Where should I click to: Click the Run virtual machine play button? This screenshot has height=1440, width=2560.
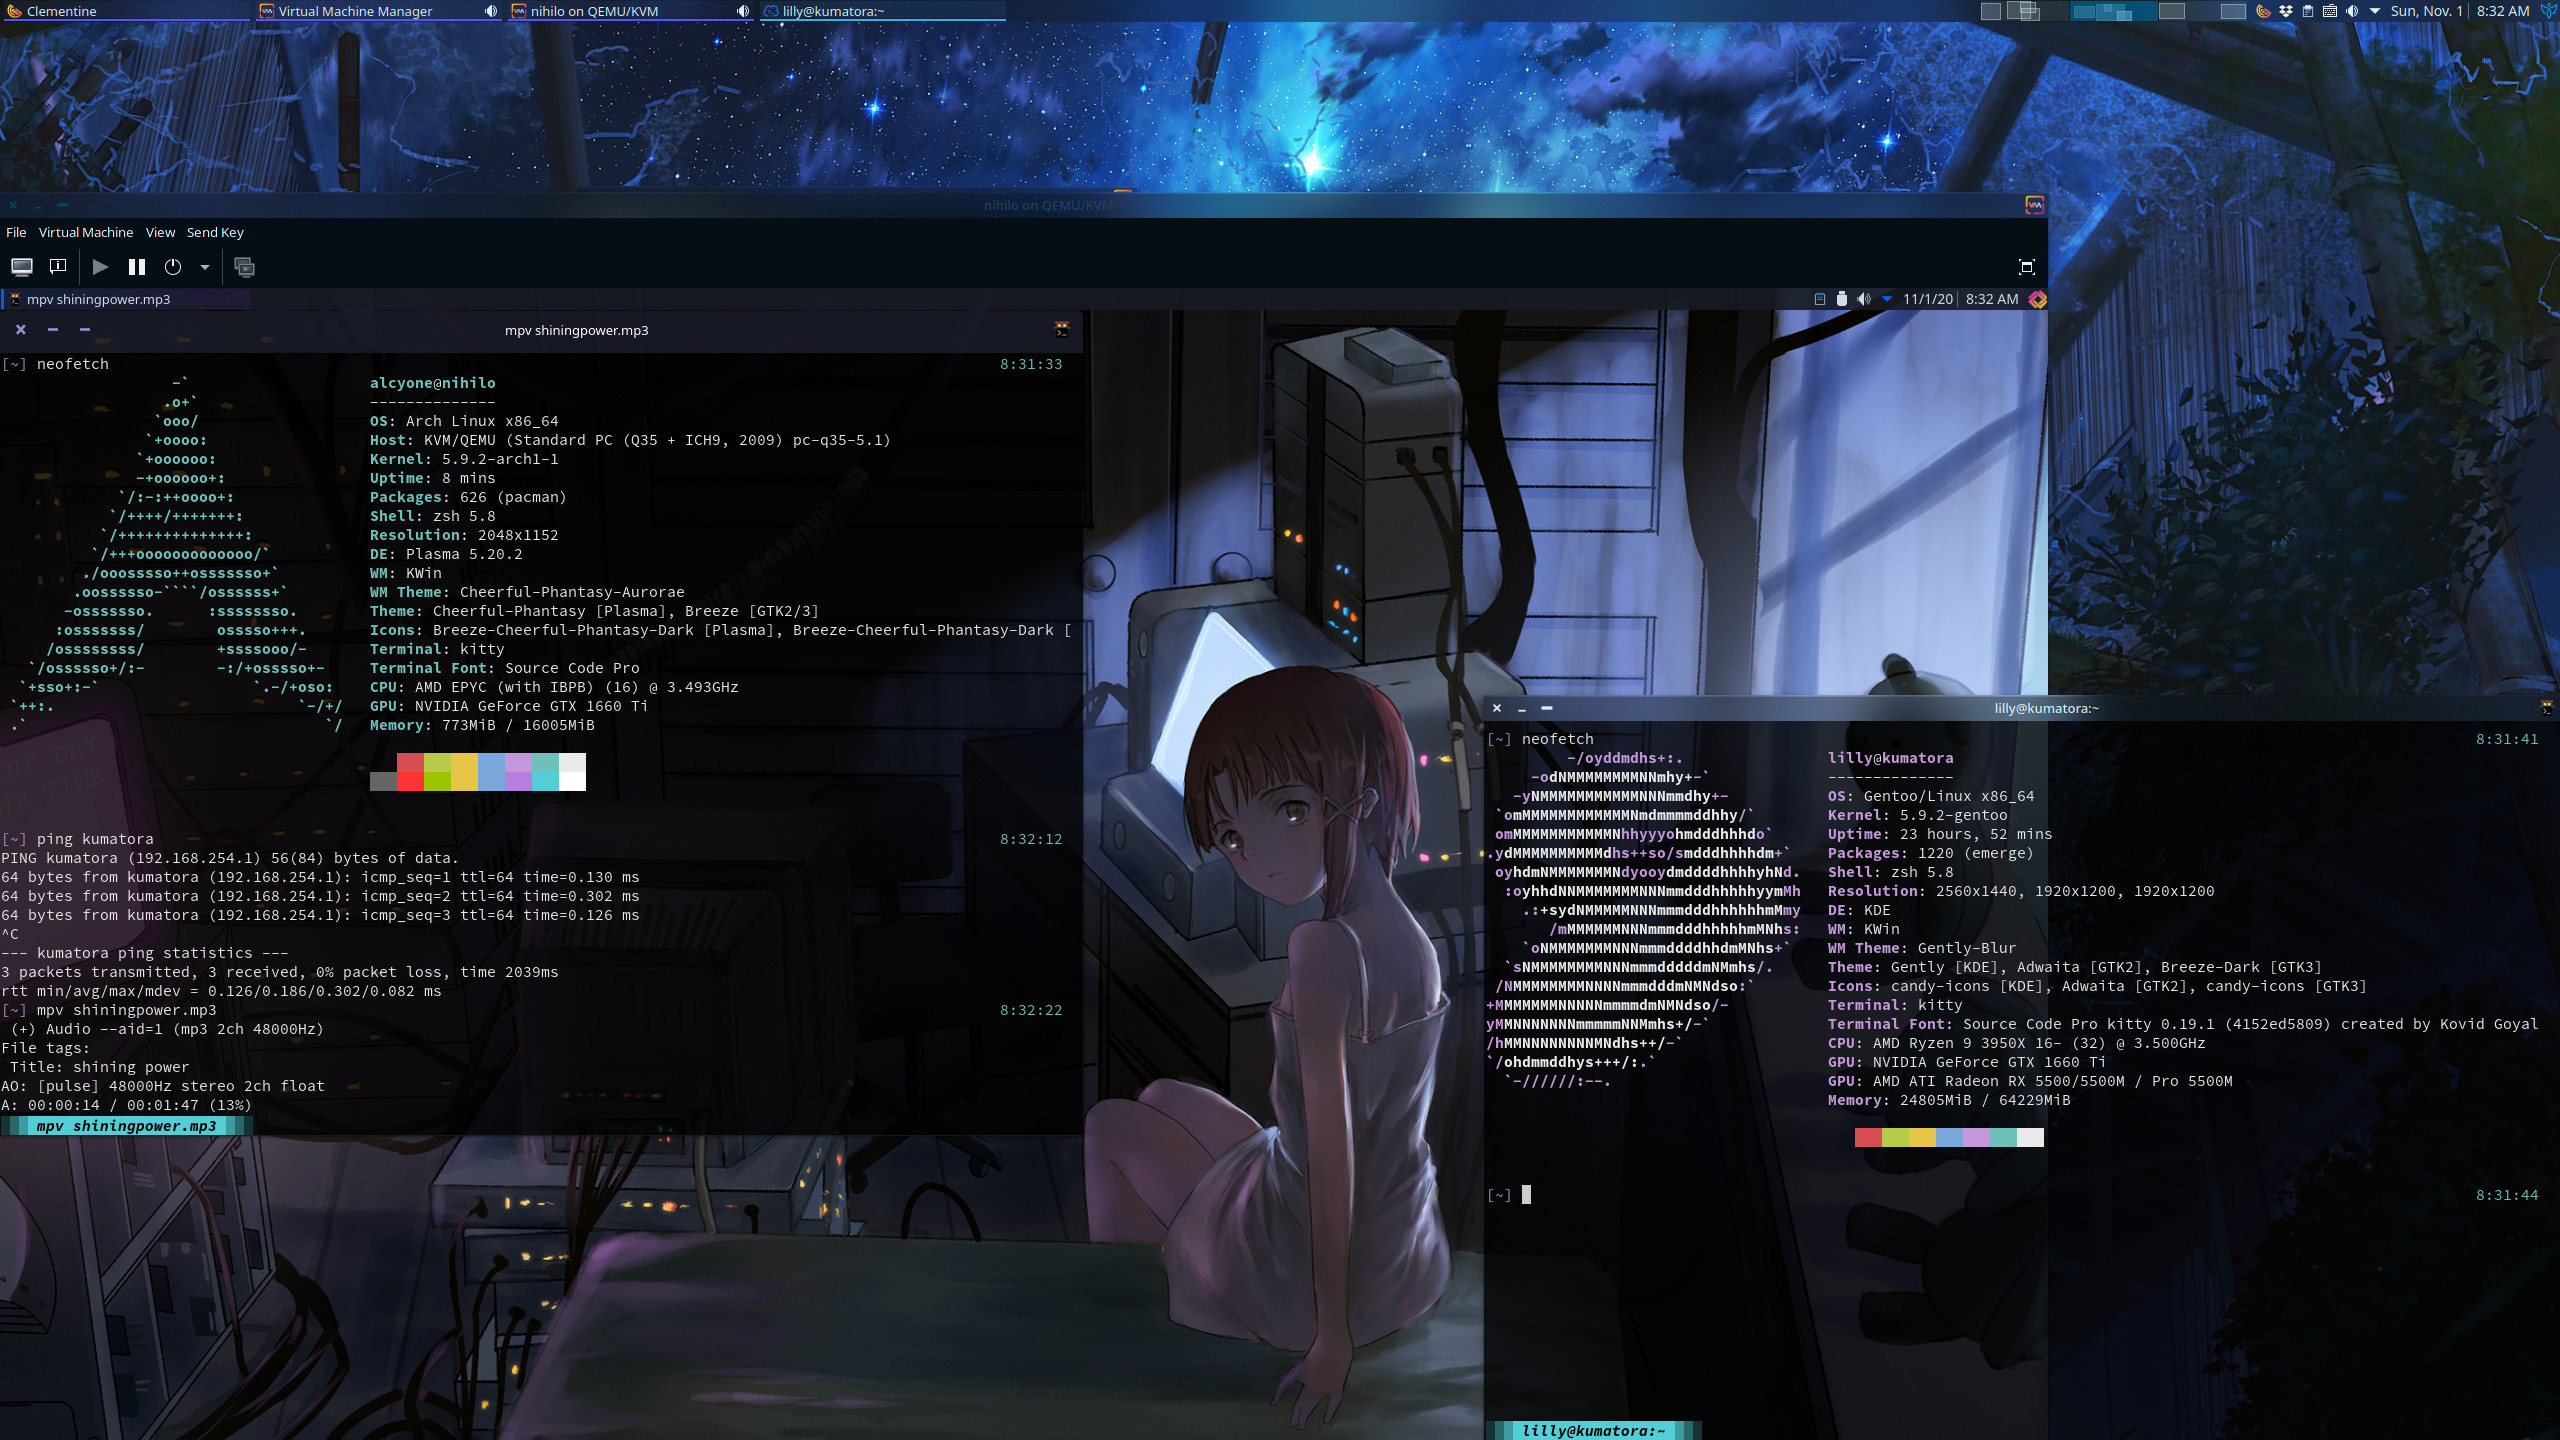coord(100,267)
